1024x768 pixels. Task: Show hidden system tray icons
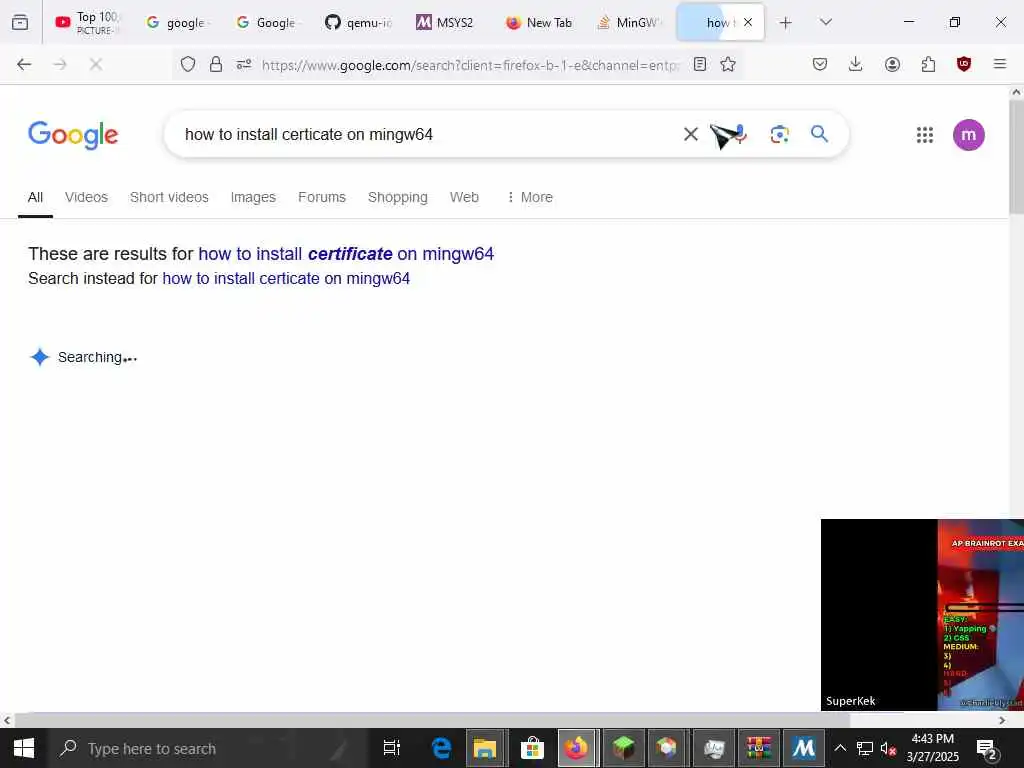click(840, 748)
